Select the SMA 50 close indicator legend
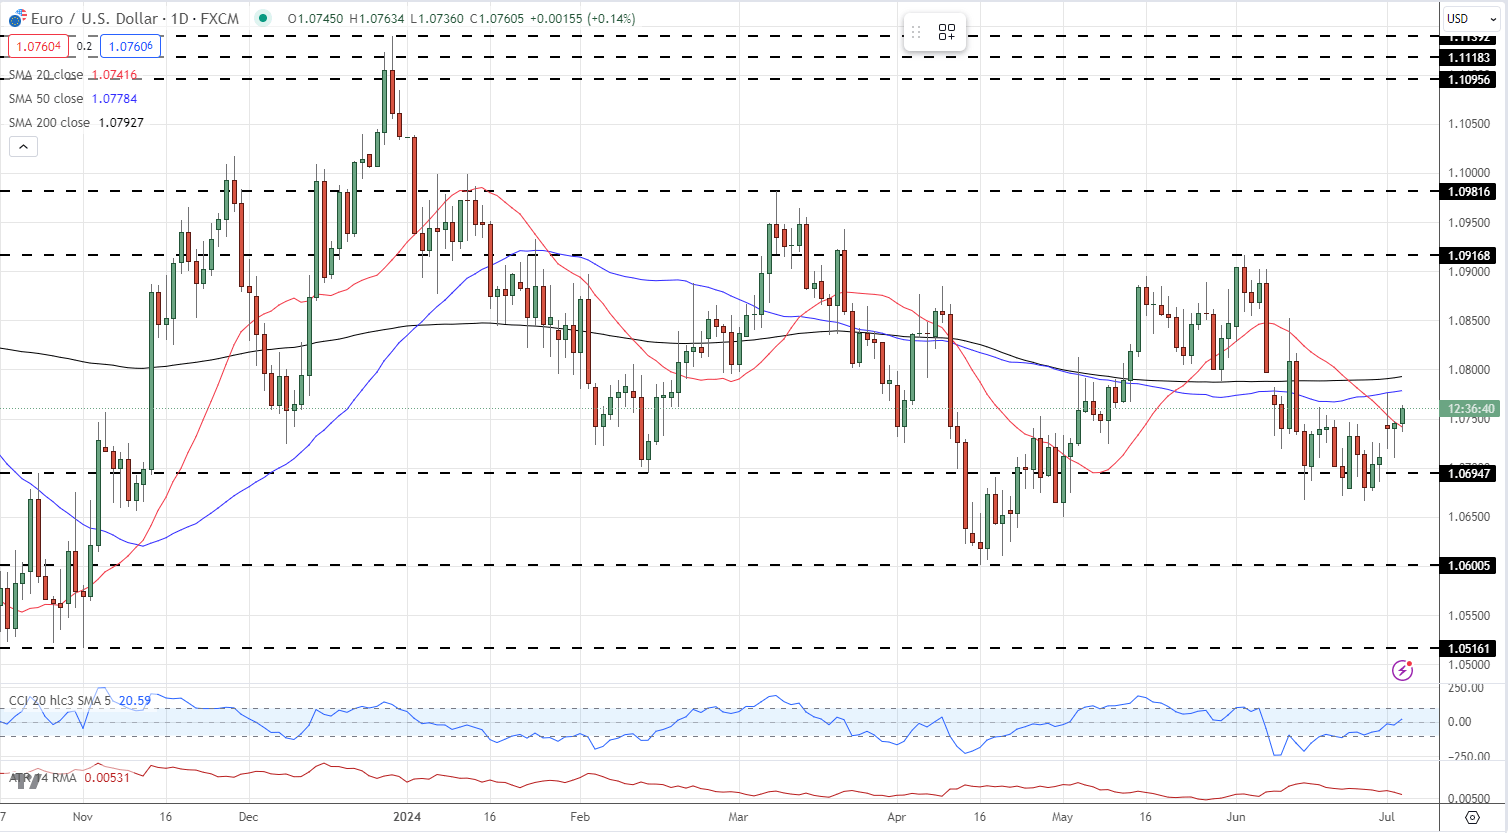The image size is (1508, 833). pyautogui.click(x=46, y=99)
